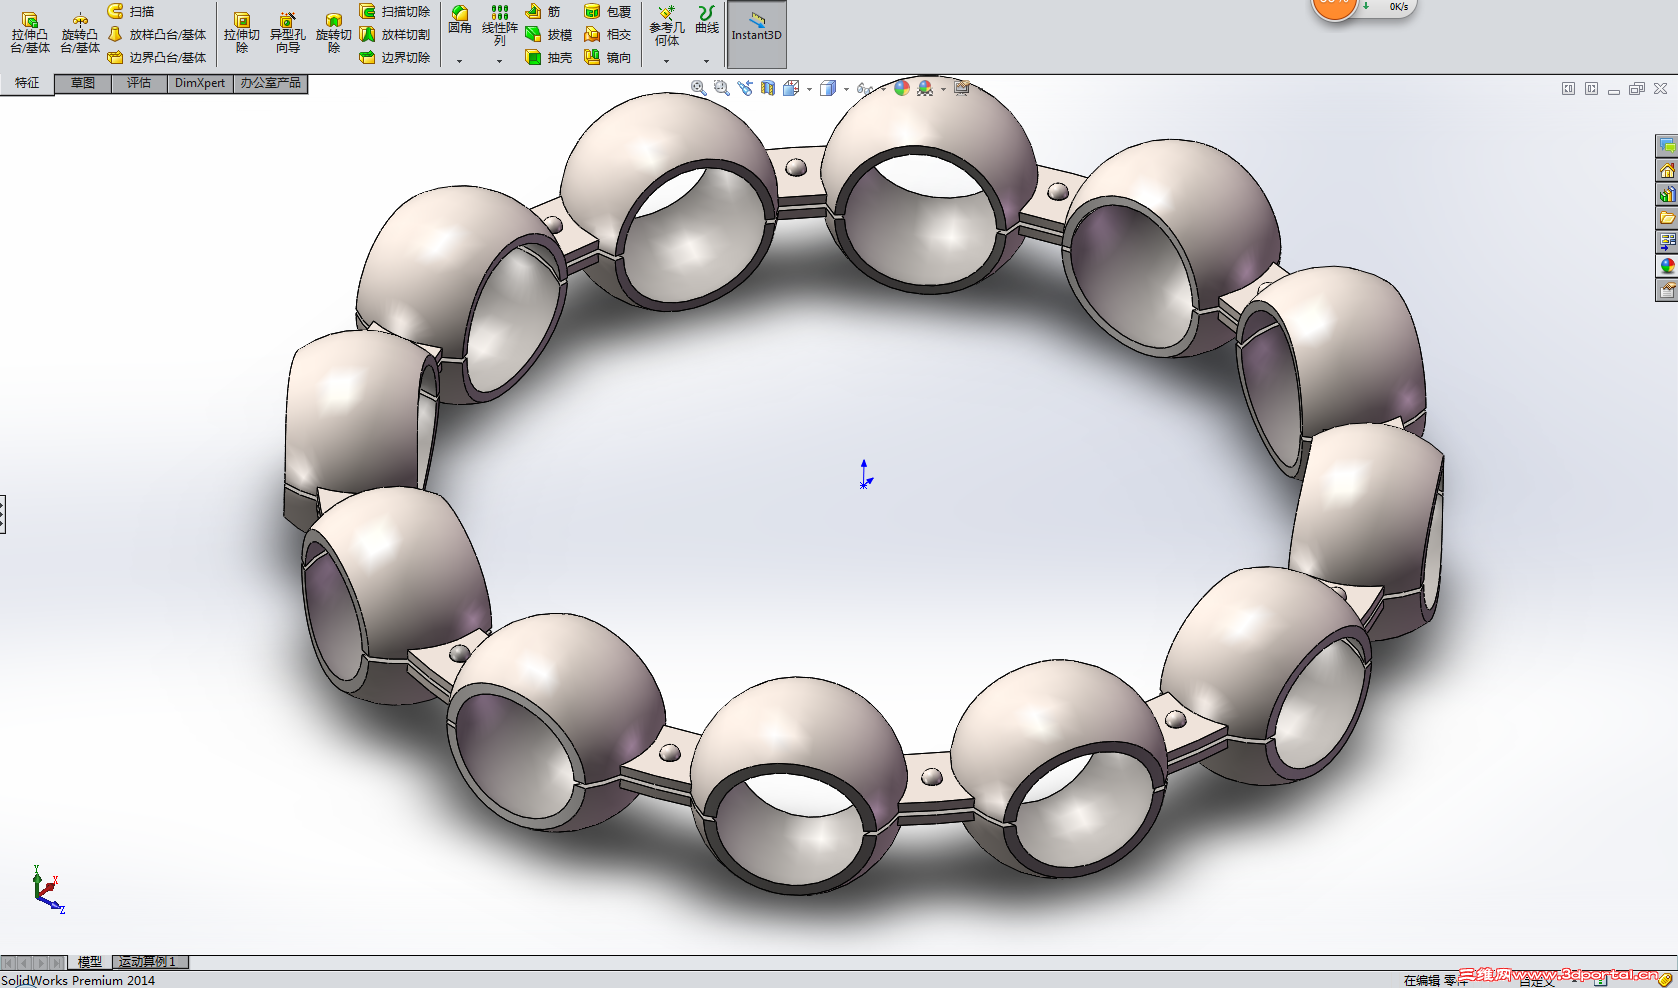Viewport: 1678px width, 988px height.
Task: Select the 旋转凸台/基体 revolve boss tool
Action: 80,33
